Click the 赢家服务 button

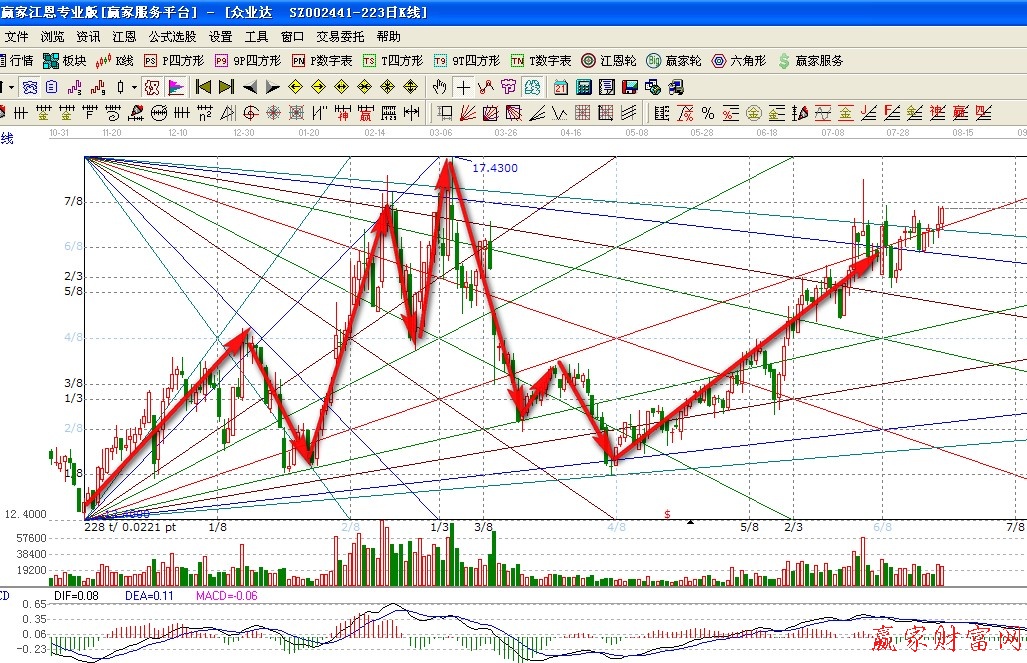810,61
